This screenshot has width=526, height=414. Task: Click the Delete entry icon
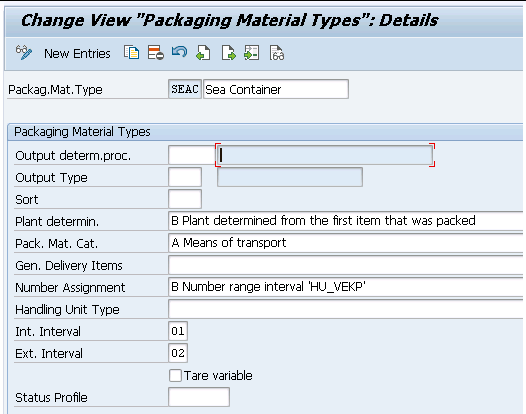point(156,53)
